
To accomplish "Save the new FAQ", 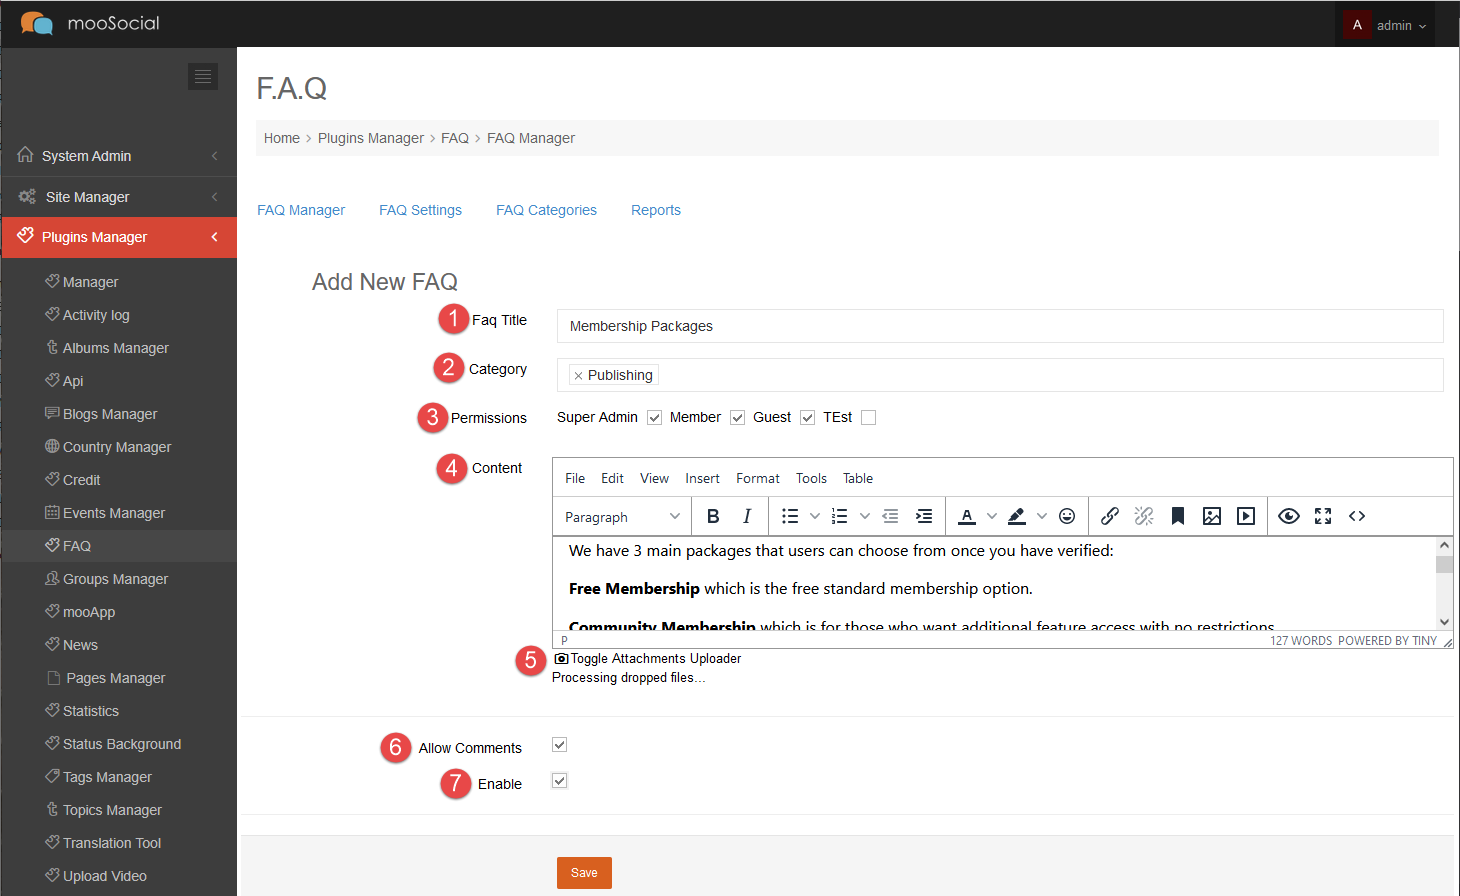I will 584,873.
